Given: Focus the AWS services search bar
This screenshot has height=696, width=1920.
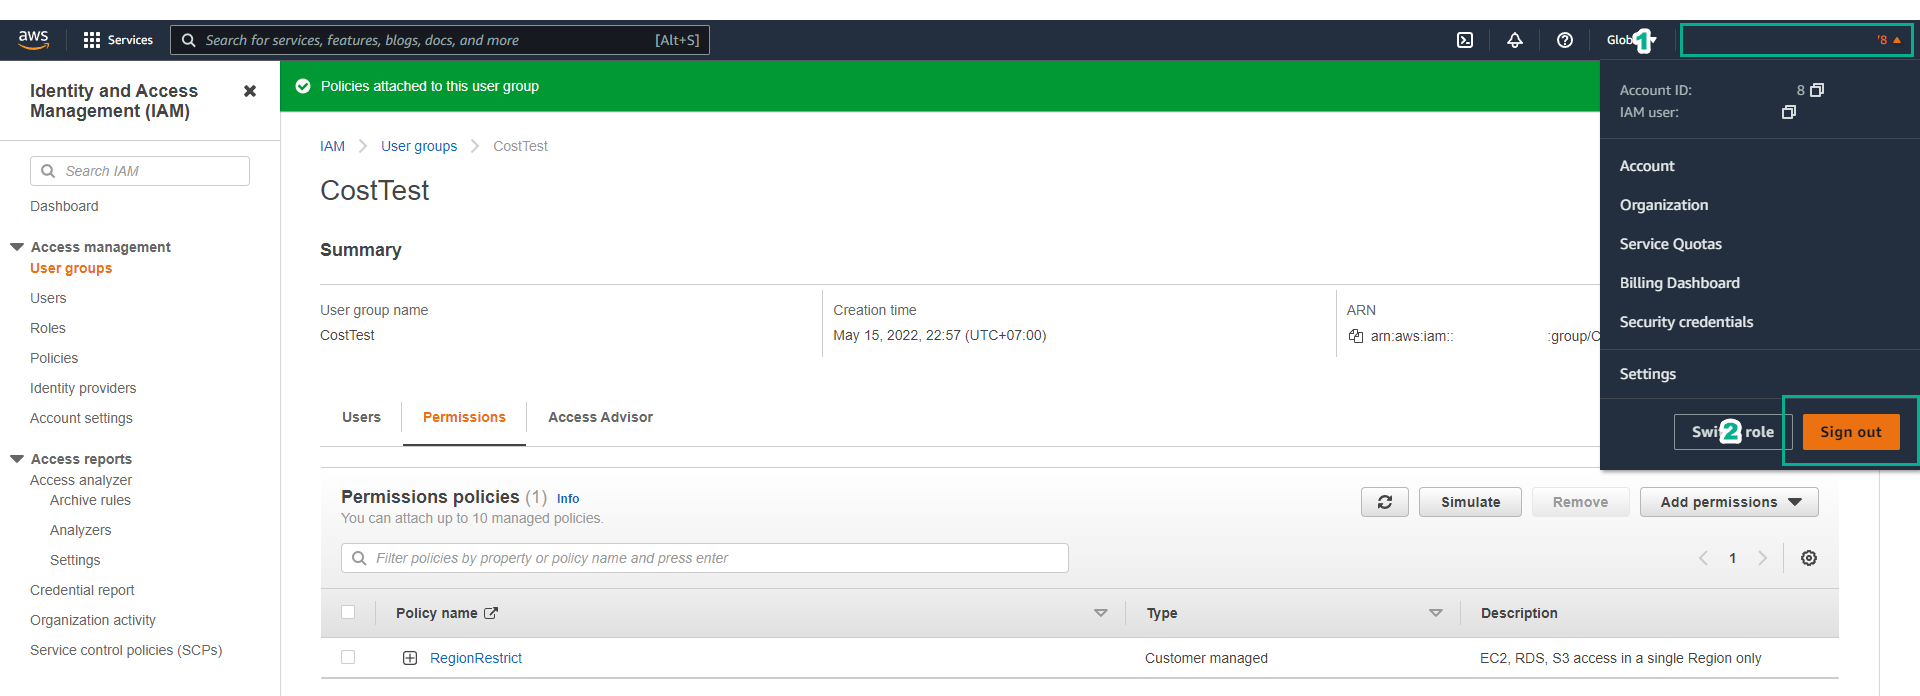Looking at the screenshot, I should tap(440, 40).
